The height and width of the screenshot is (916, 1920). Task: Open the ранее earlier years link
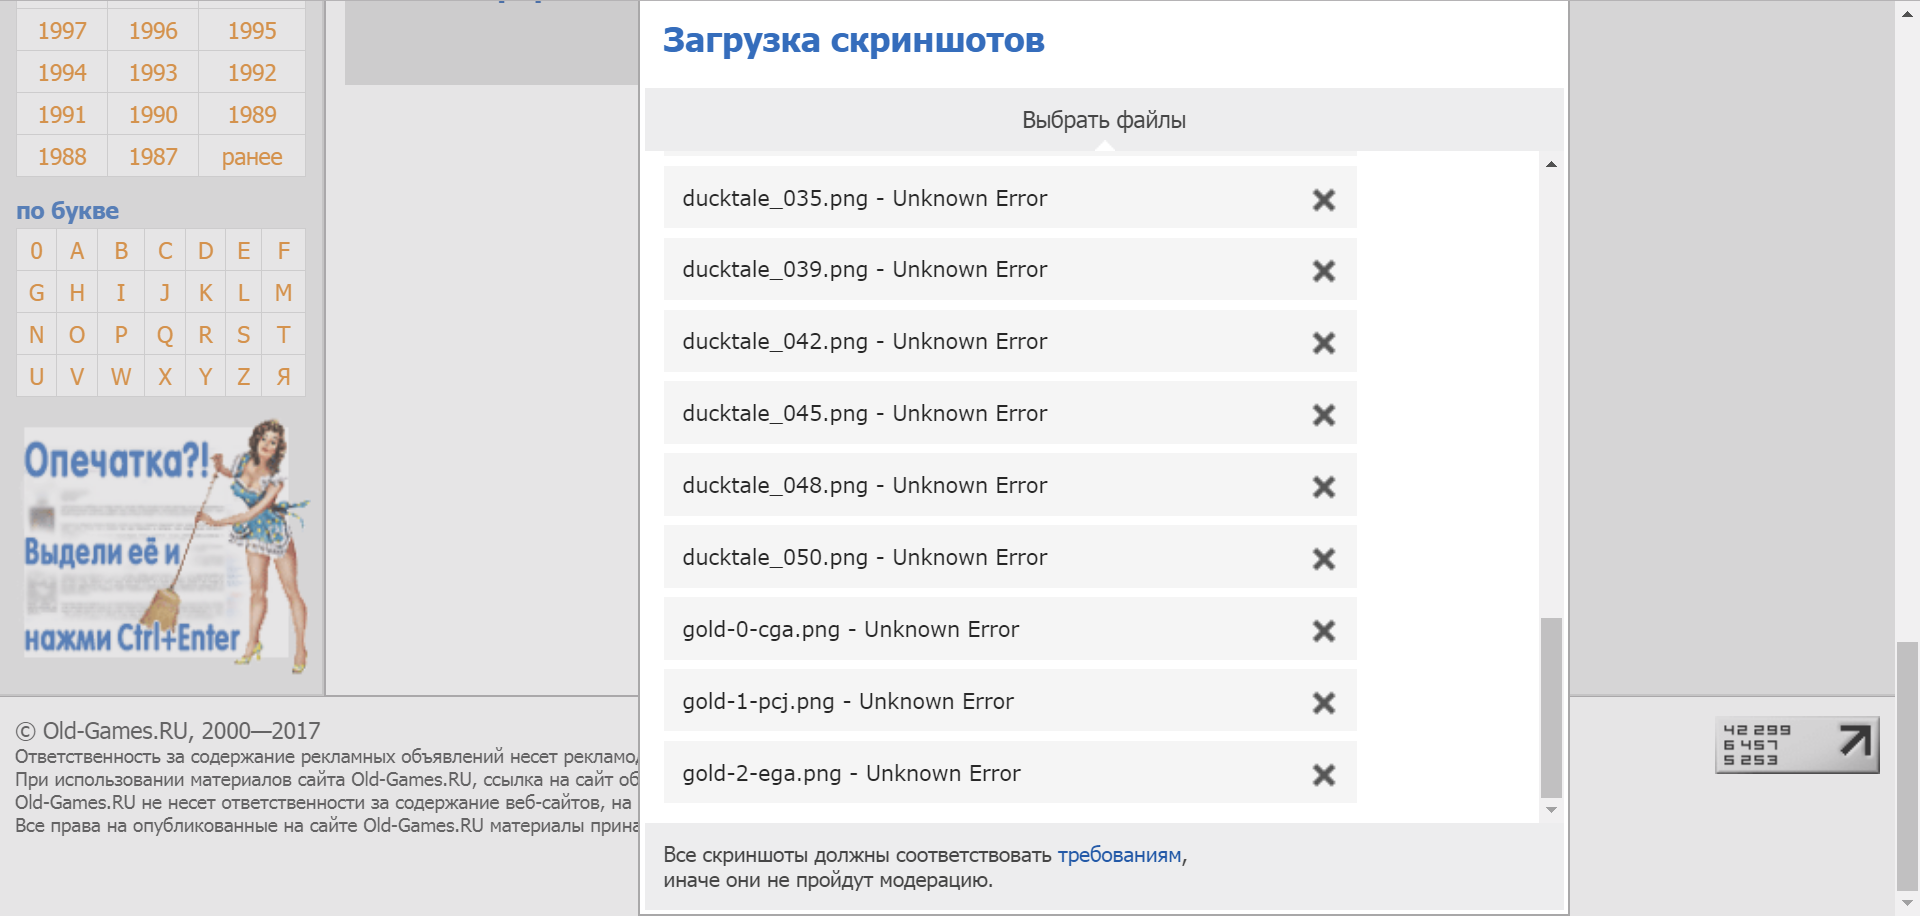pos(252,157)
